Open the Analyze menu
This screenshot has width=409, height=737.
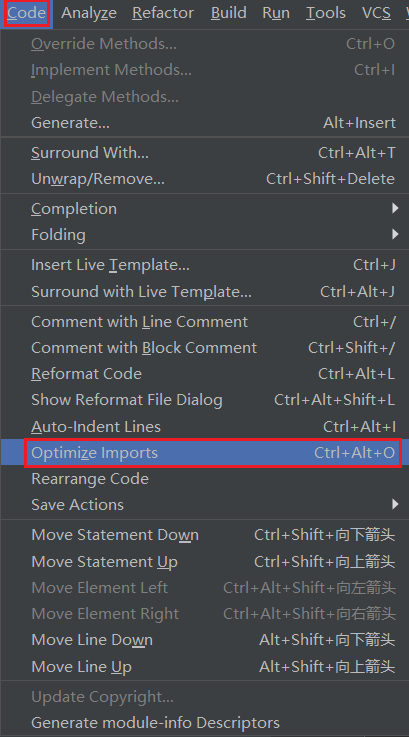pyautogui.click(x=89, y=13)
